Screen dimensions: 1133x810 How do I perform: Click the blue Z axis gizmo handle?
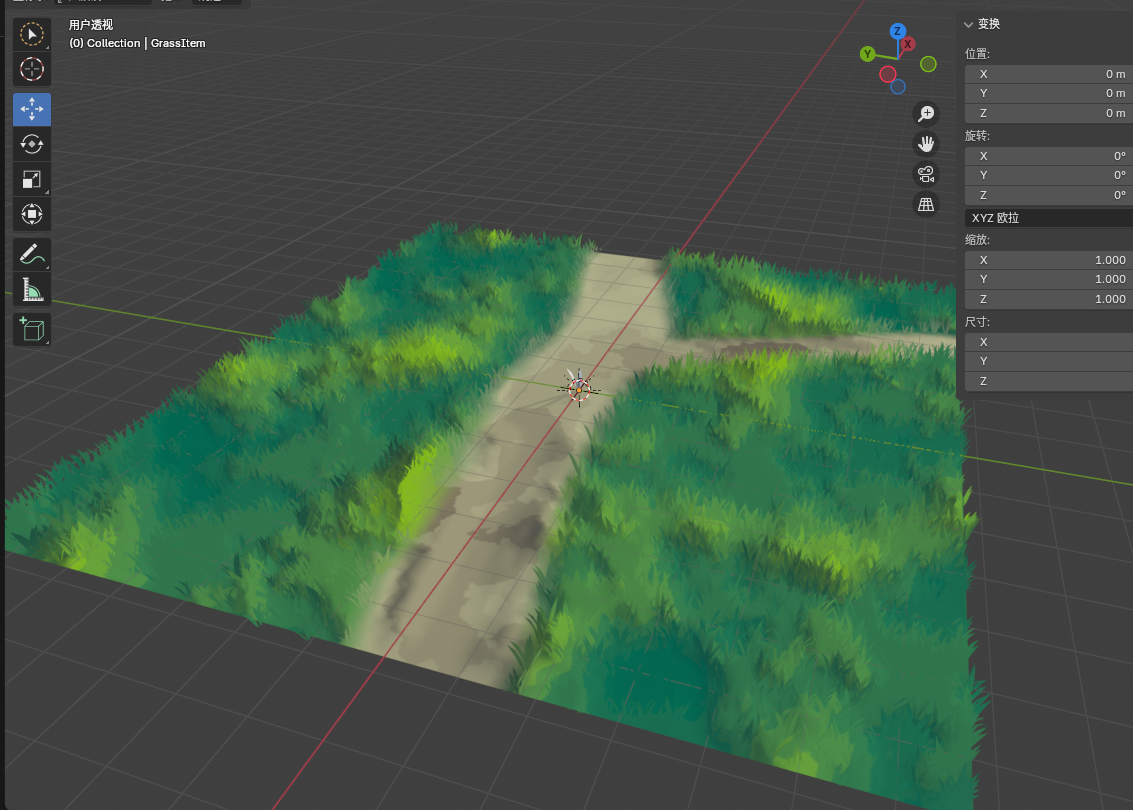pyautogui.click(x=897, y=31)
